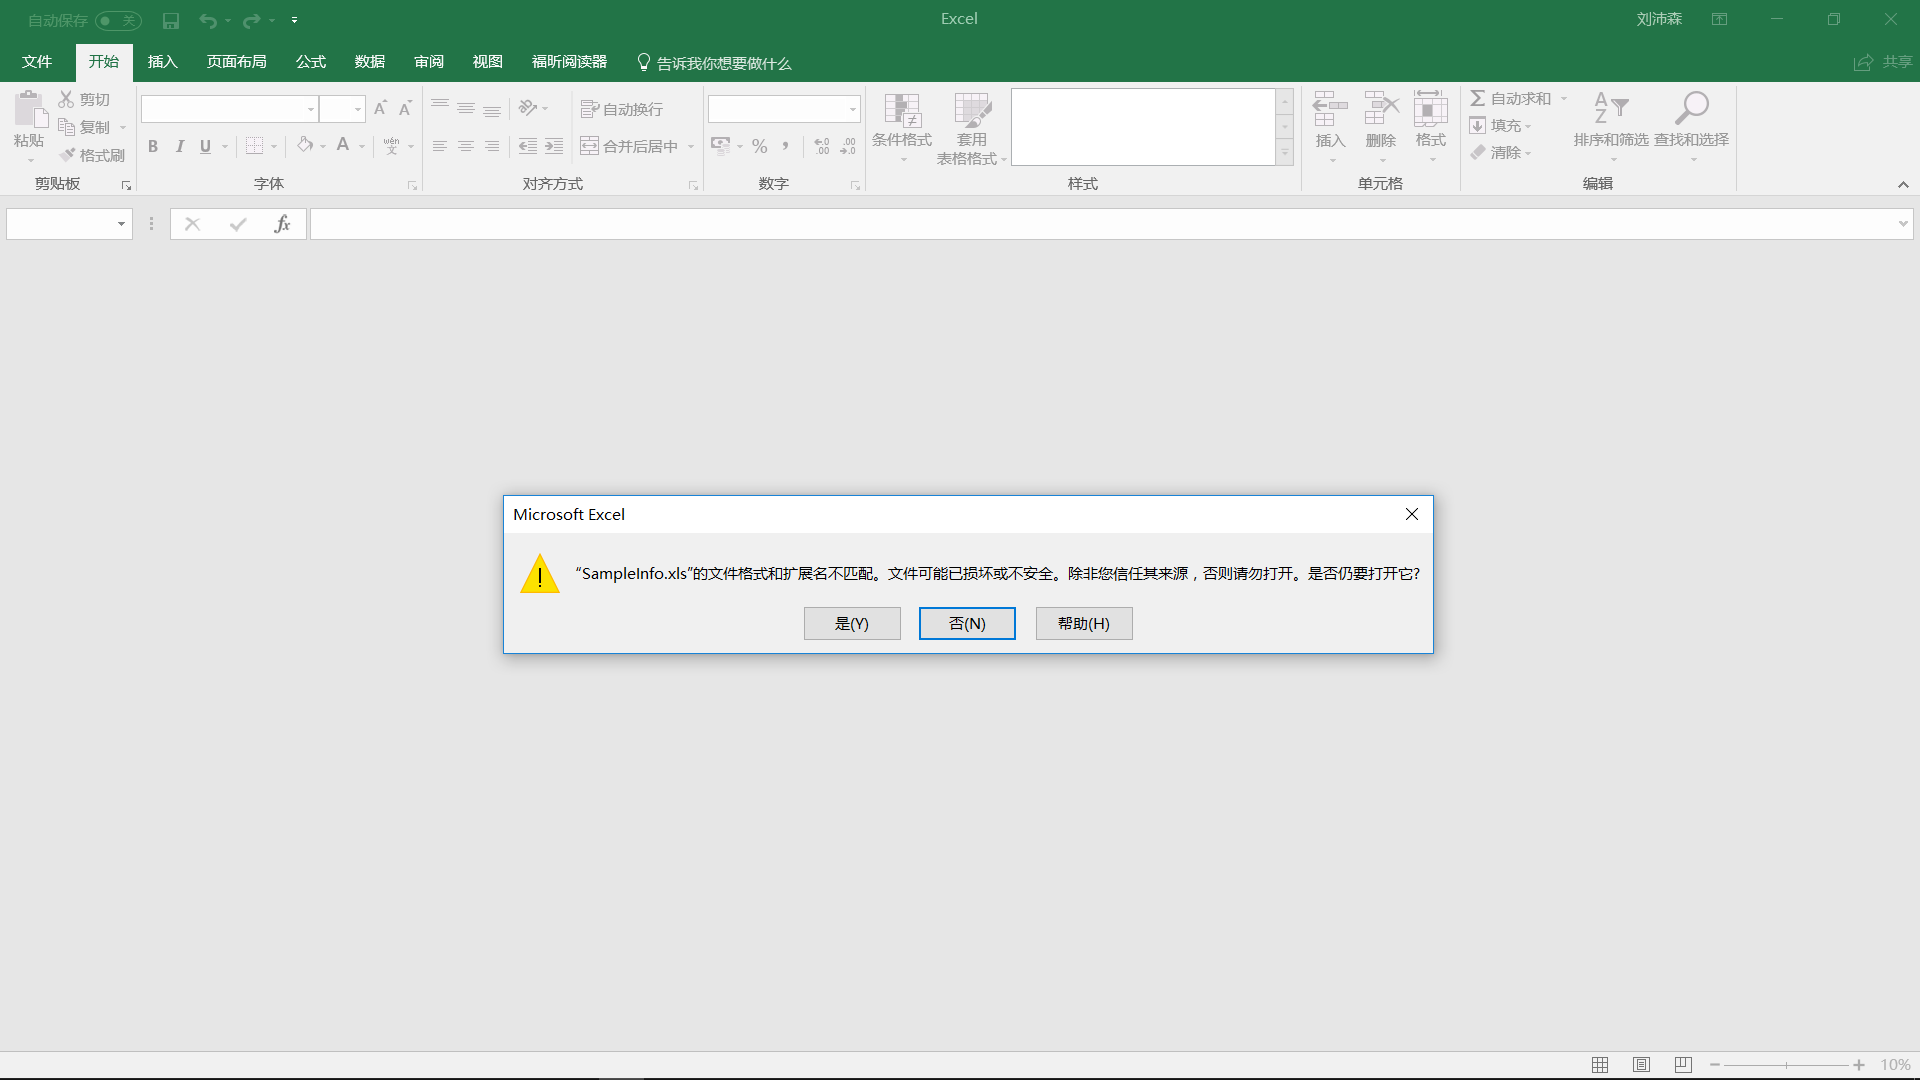The height and width of the screenshot is (1080, 1920).
Task: Click the center alignment icon
Action: pos(466,146)
